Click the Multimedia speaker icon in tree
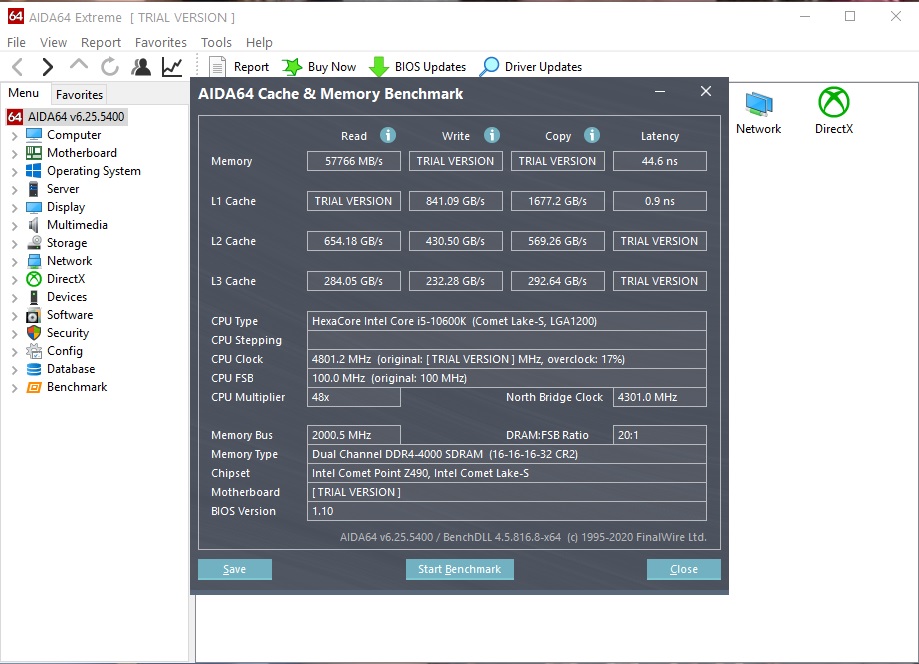Image resolution: width=919 pixels, height=664 pixels. tap(34, 225)
